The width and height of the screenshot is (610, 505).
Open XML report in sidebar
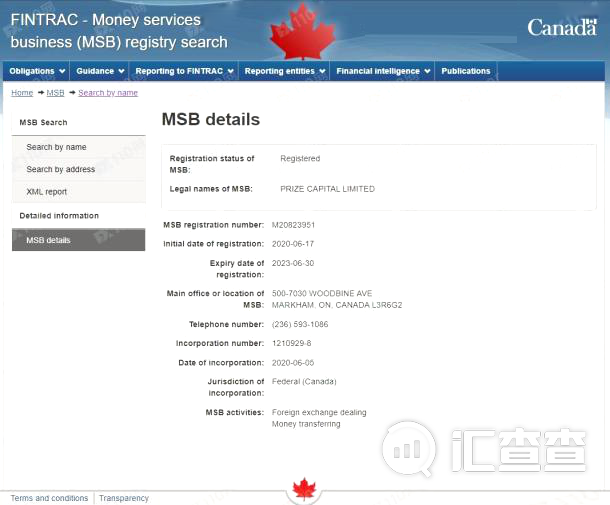(79, 192)
